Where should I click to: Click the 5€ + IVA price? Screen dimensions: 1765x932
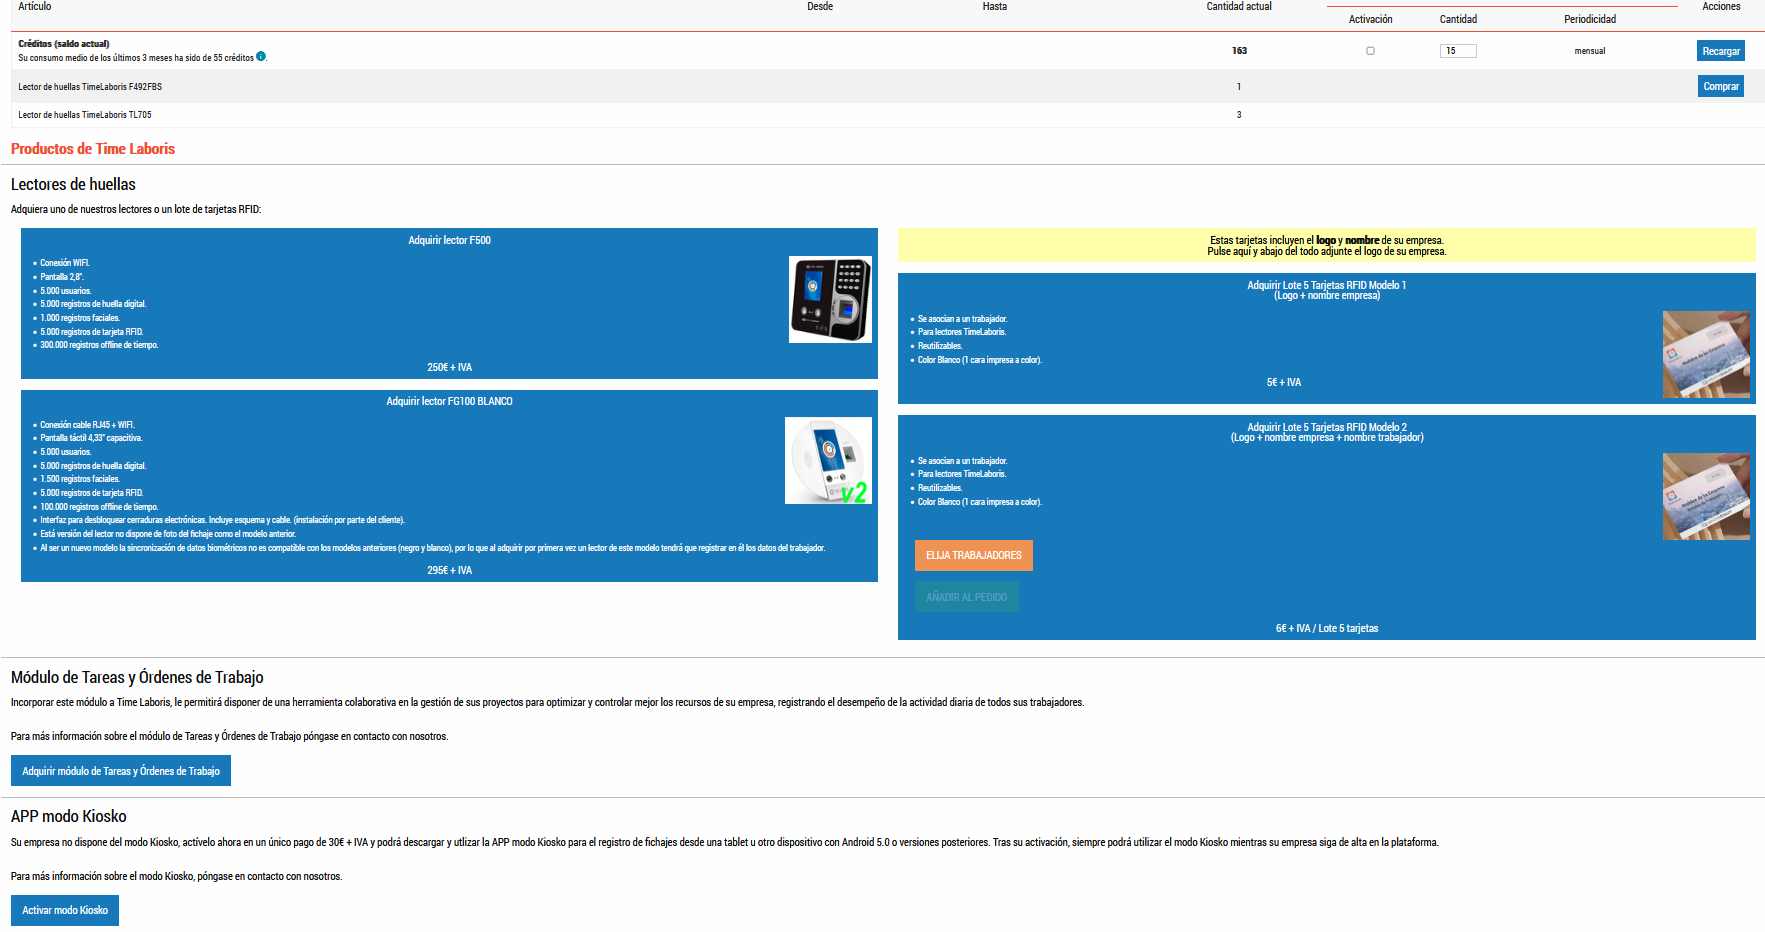1283,382
